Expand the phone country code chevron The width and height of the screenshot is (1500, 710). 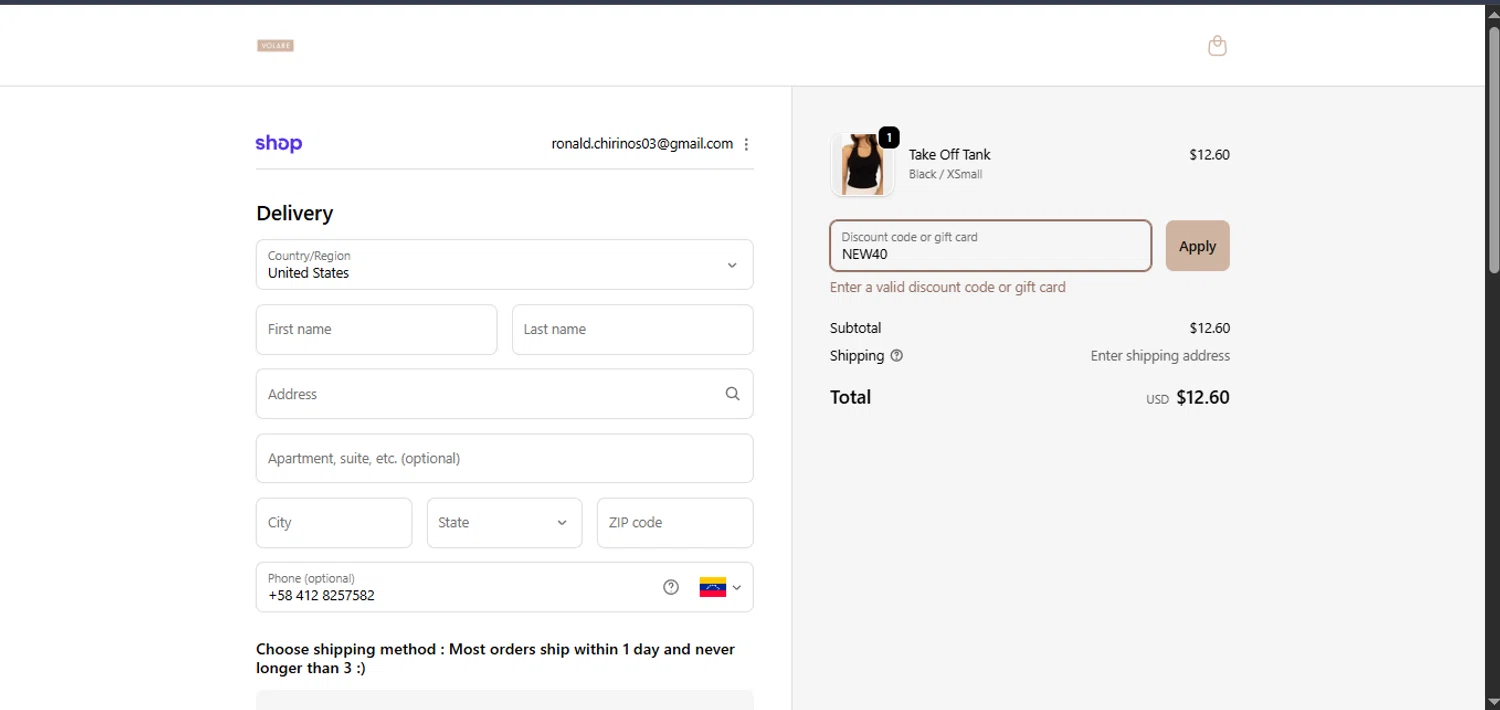tap(737, 587)
